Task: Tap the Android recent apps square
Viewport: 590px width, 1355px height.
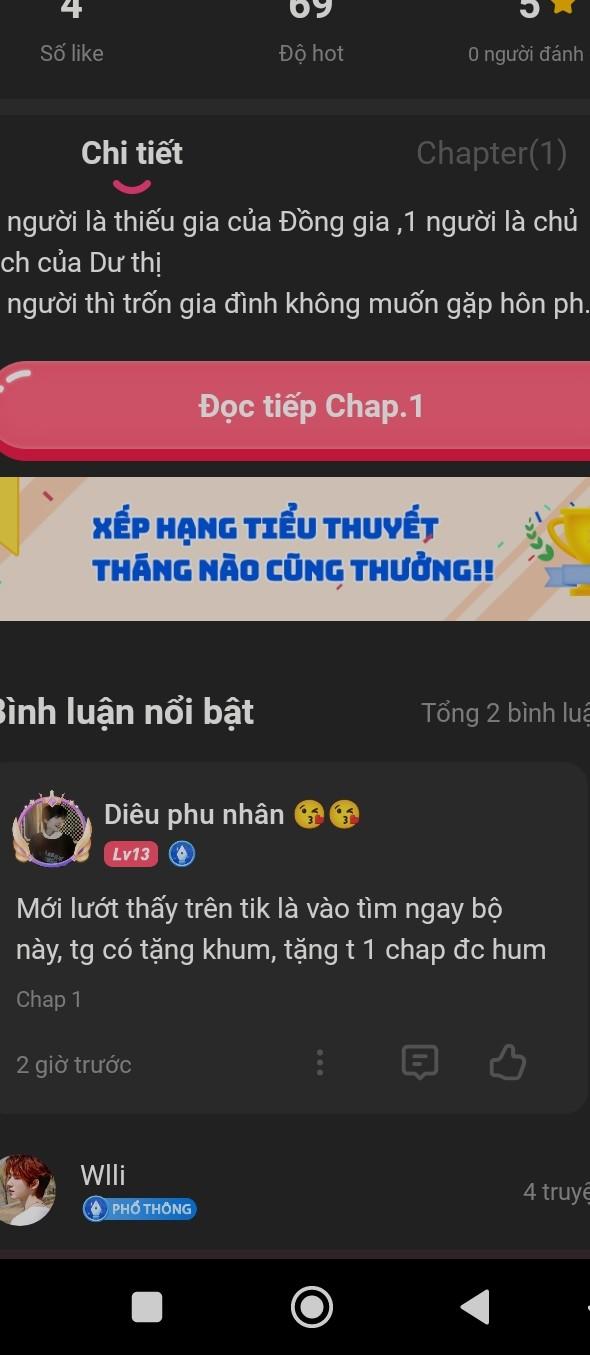Action: click(147, 1307)
